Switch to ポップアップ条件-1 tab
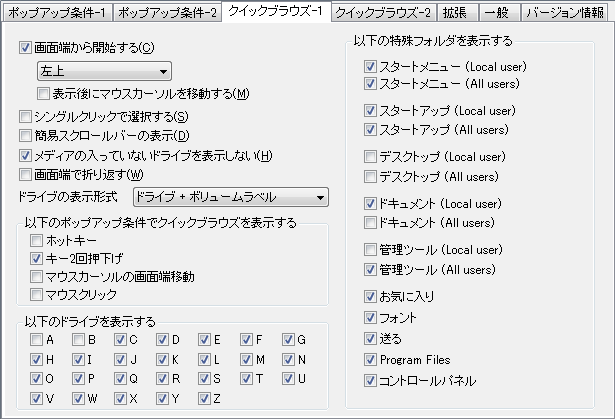 pyautogui.click(x=57, y=13)
